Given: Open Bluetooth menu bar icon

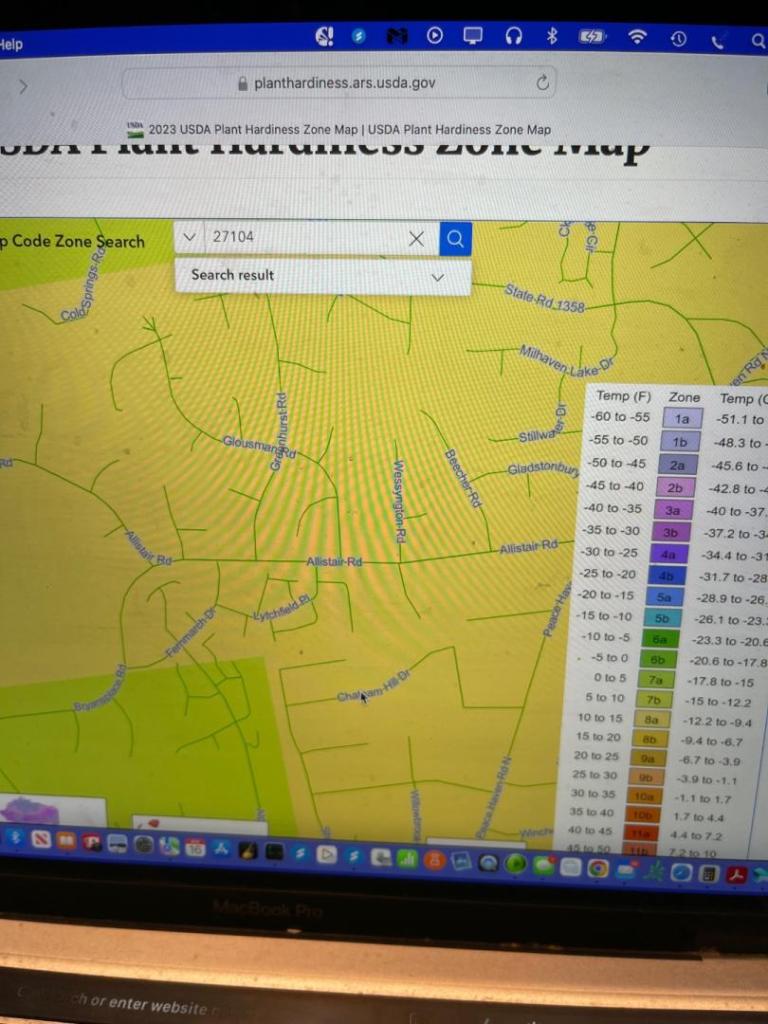Looking at the screenshot, I should [x=551, y=37].
